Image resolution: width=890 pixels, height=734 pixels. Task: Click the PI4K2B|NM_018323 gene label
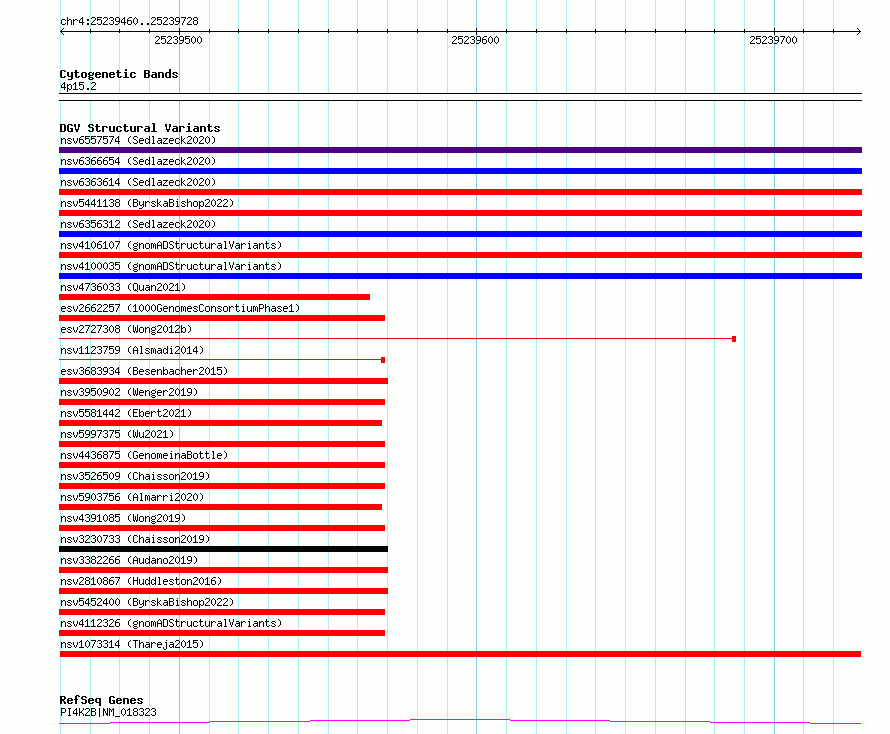tap(108, 712)
